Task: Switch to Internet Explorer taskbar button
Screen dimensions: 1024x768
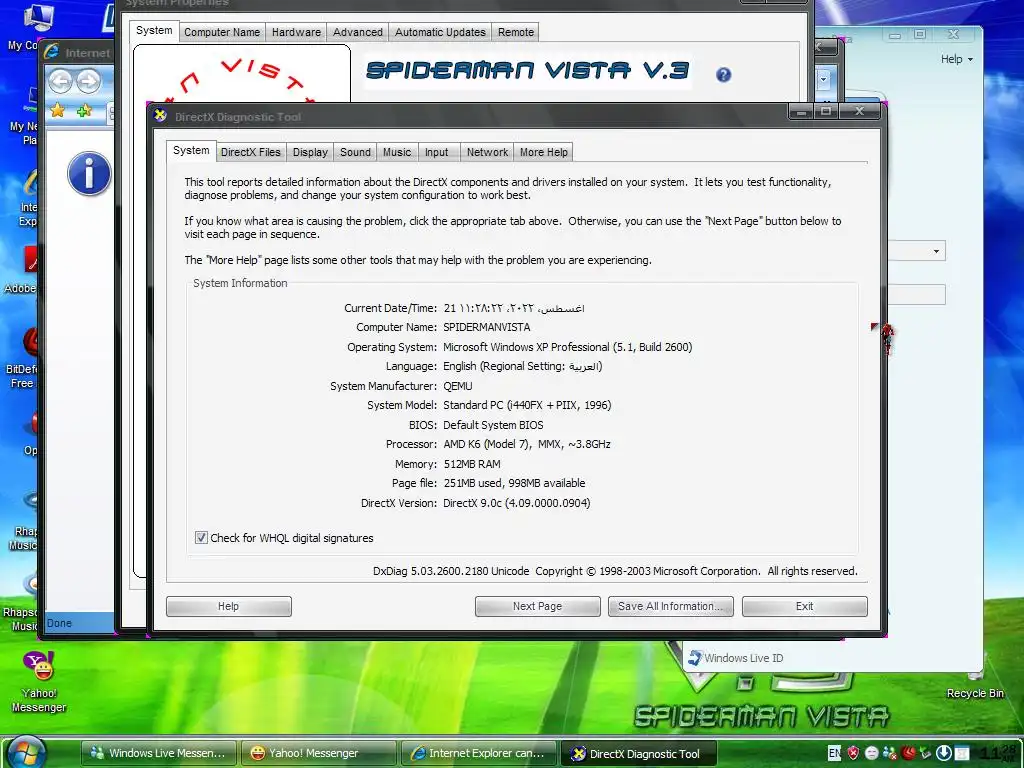Action: click(x=478, y=753)
